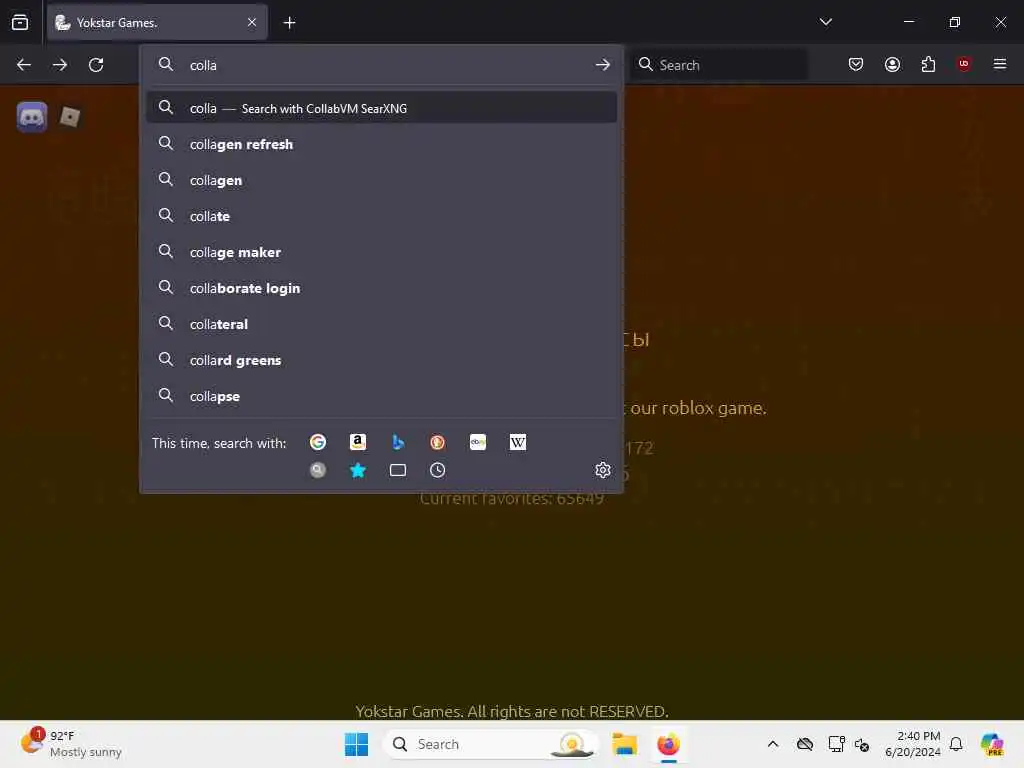
Task: Open the extensions puzzle icon
Action: 928,64
